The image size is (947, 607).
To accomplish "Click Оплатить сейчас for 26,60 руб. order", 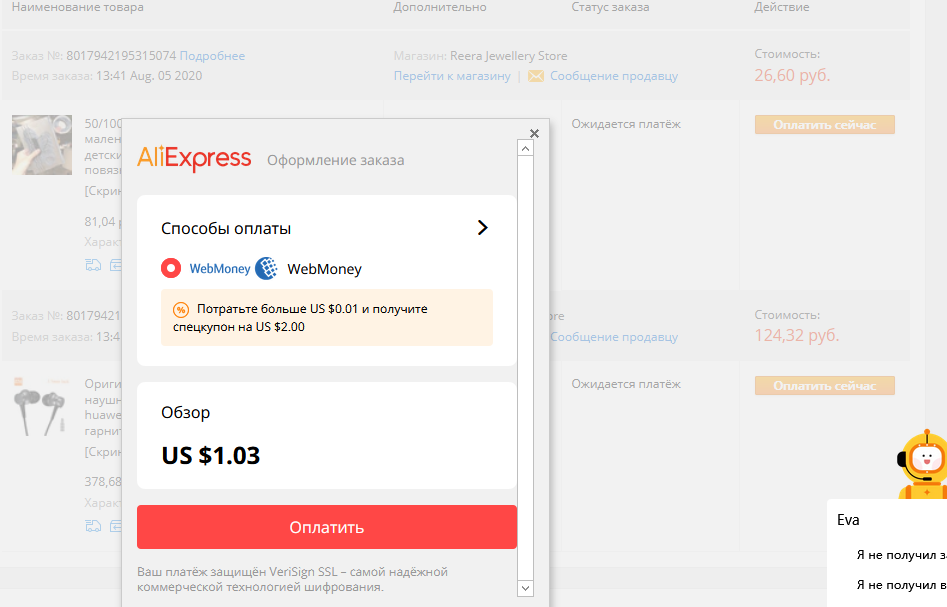I will (x=824, y=124).
